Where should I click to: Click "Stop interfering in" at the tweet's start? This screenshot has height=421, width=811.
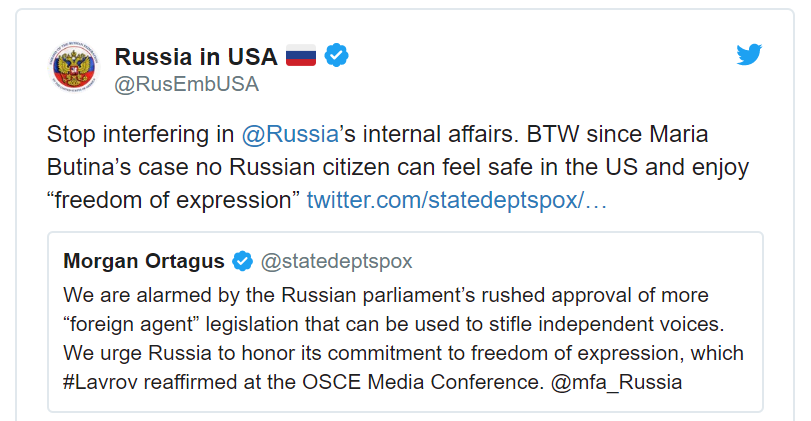[140, 134]
